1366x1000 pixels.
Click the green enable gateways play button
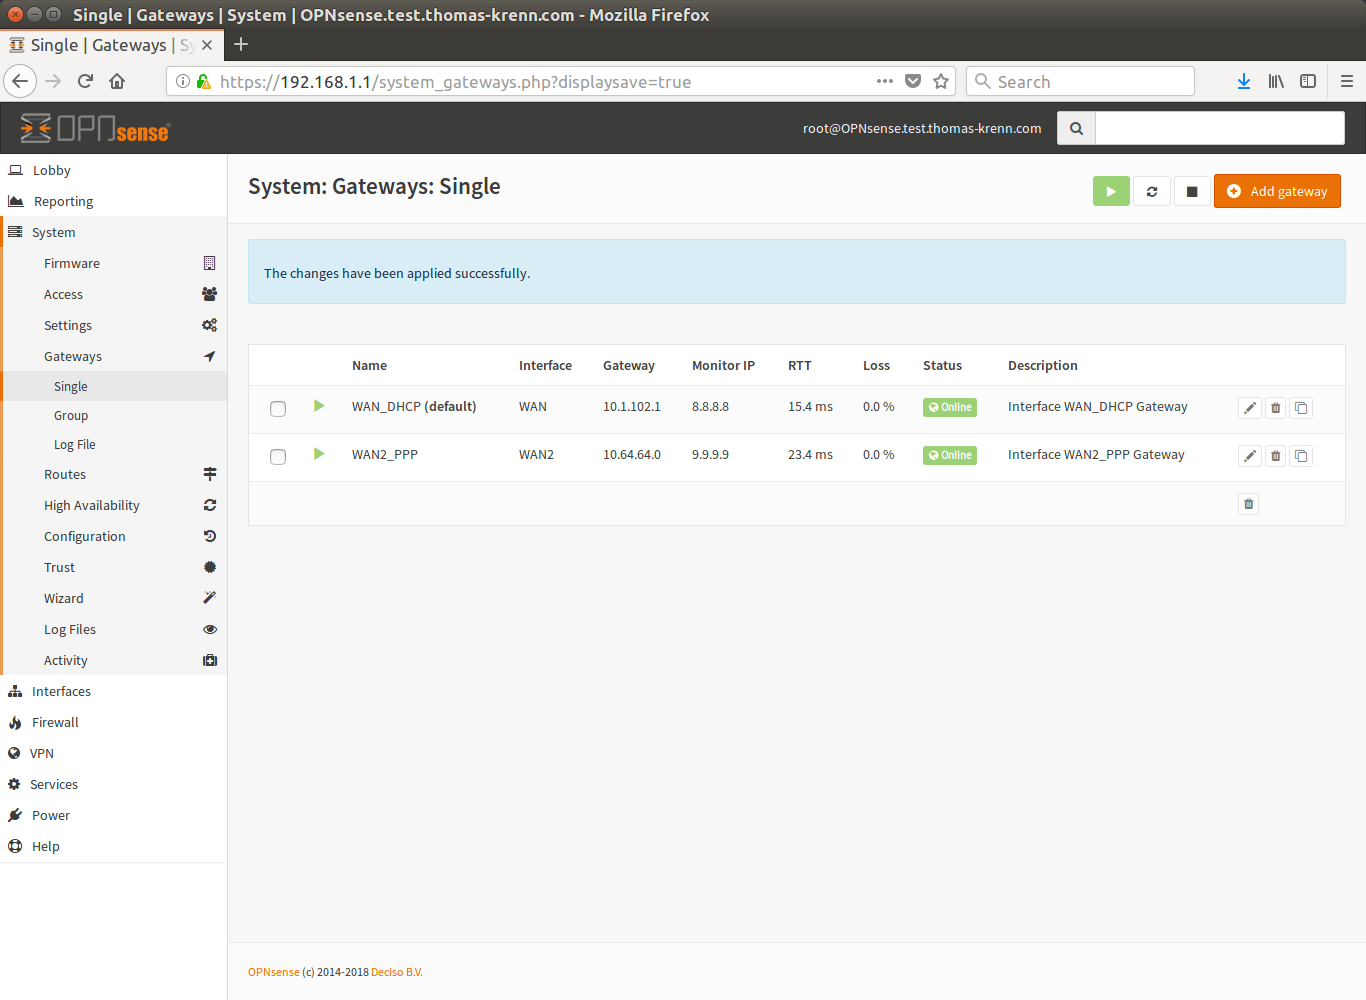click(x=1110, y=191)
